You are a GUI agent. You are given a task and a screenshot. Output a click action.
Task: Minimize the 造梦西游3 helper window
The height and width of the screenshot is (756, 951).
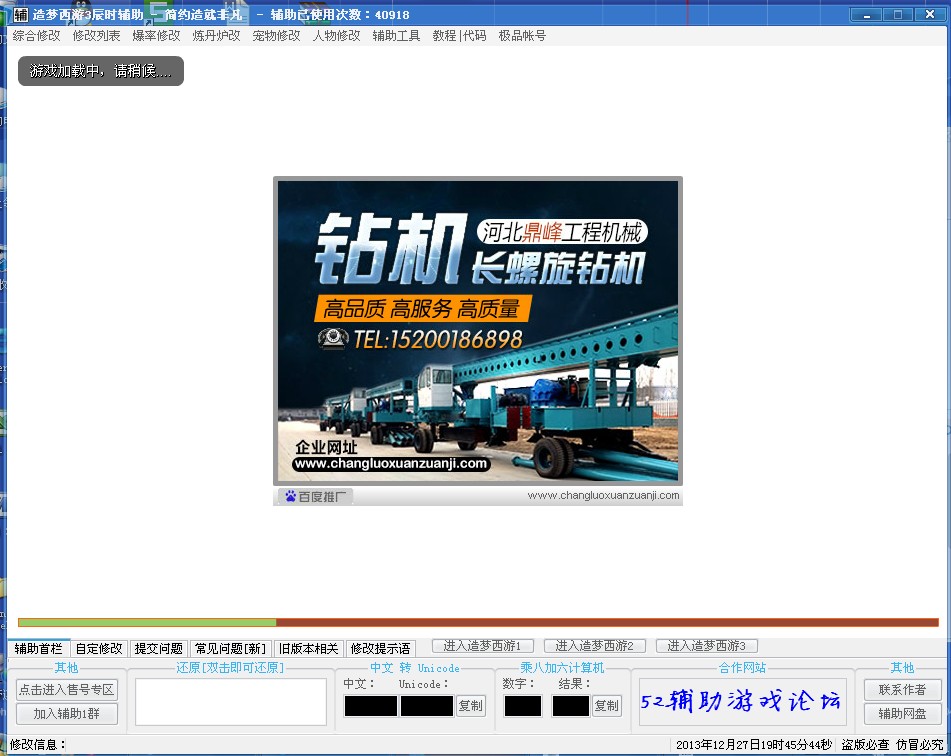pos(867,15)
